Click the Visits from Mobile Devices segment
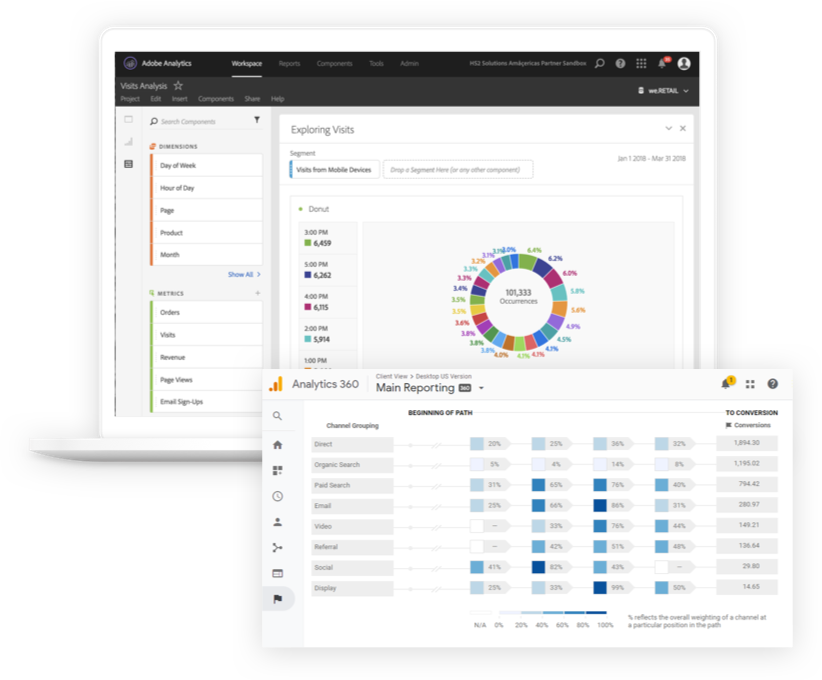 click(334, 169)
